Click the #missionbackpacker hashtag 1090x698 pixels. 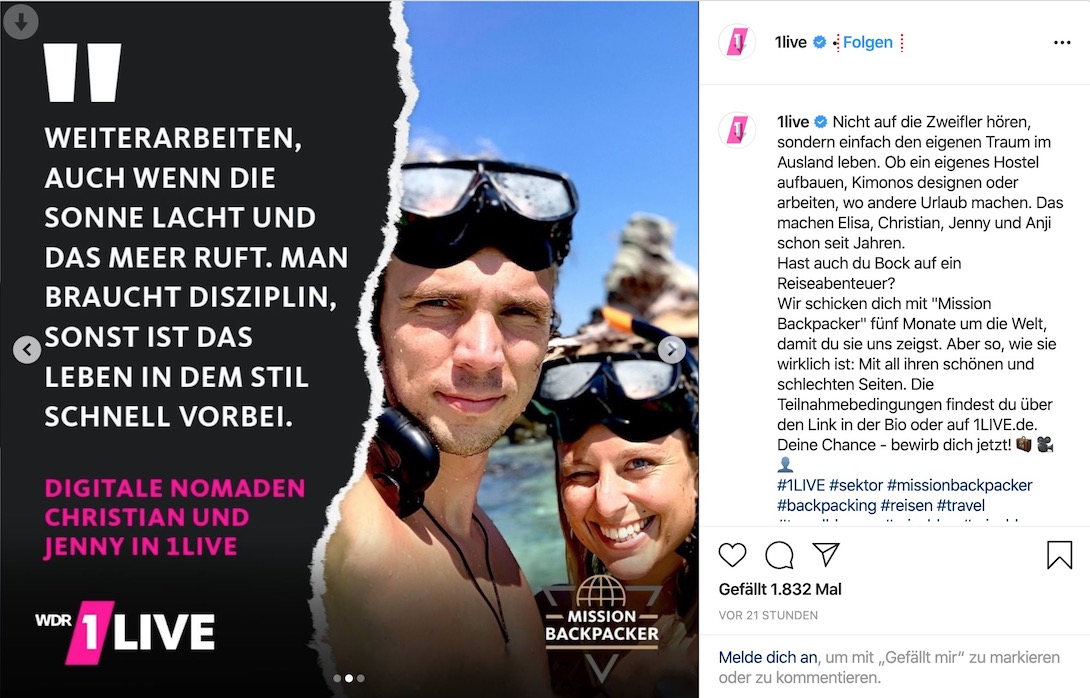pyautogui.click(x=959, y=485)
